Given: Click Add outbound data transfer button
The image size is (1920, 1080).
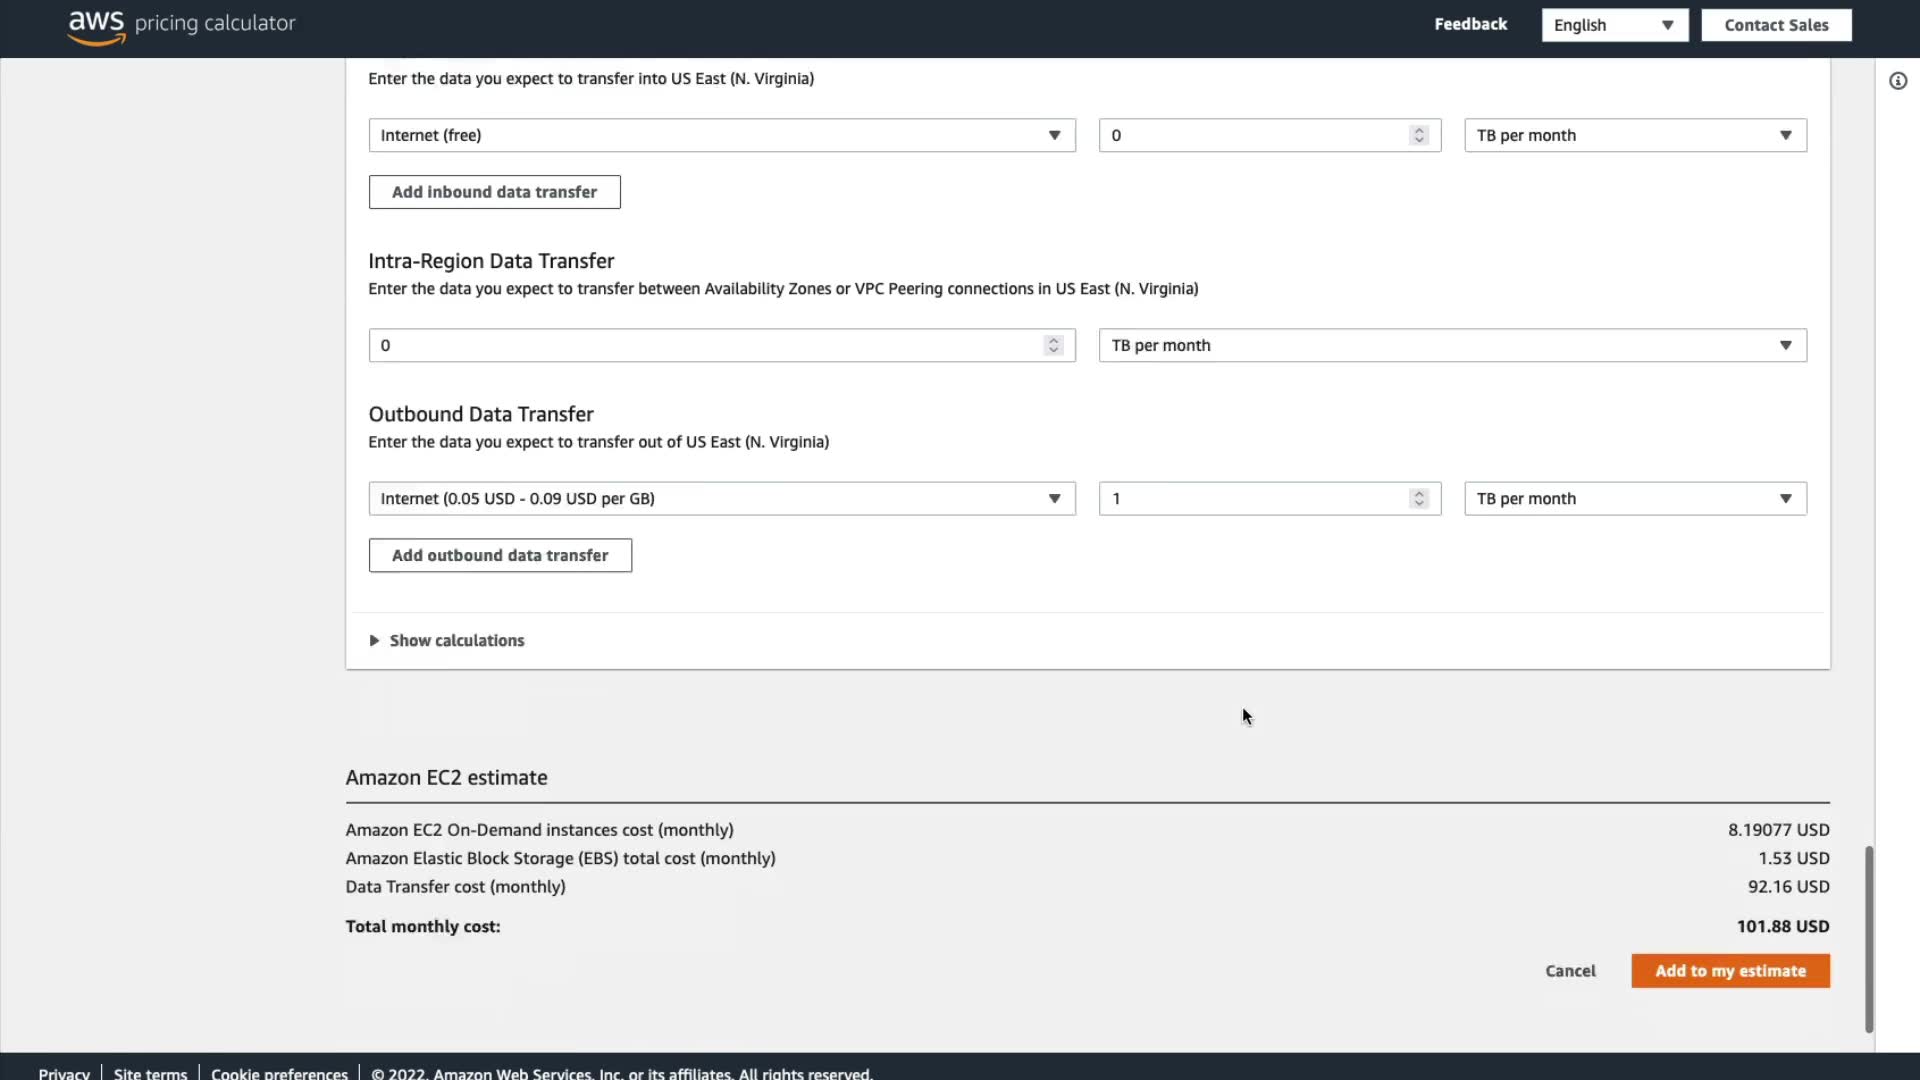Looking at the screenshot, I should point(499,555).
